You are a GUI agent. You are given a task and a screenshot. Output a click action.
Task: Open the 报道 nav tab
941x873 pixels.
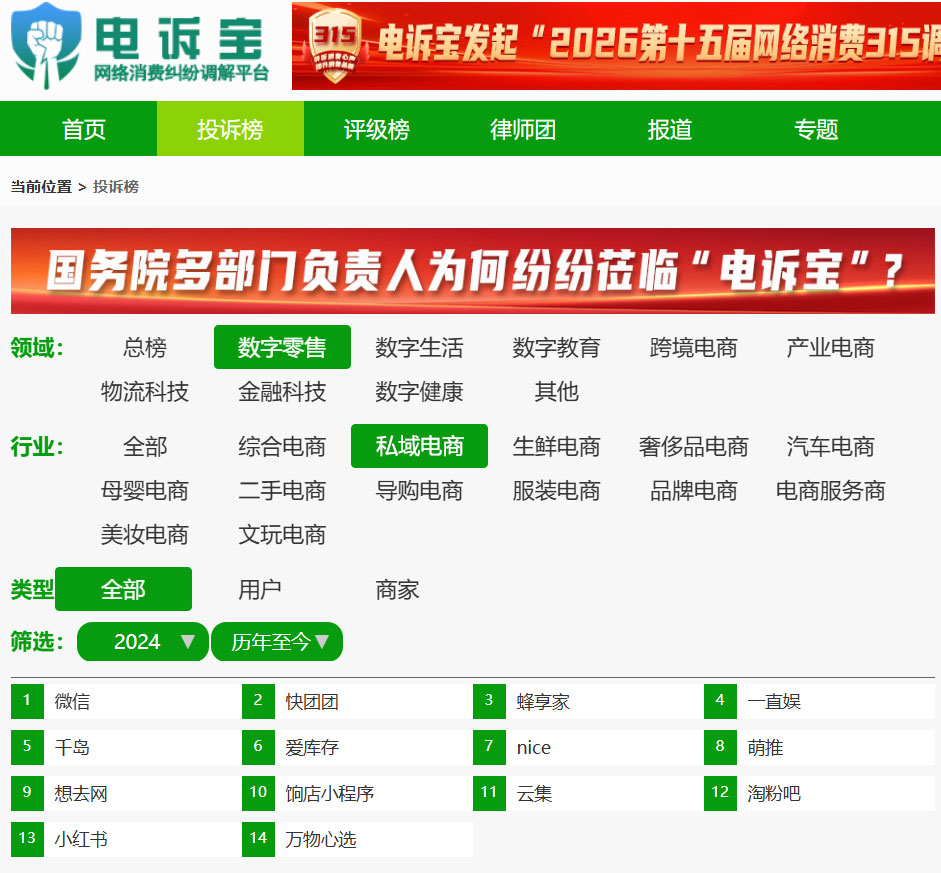[x=670, y=129]
